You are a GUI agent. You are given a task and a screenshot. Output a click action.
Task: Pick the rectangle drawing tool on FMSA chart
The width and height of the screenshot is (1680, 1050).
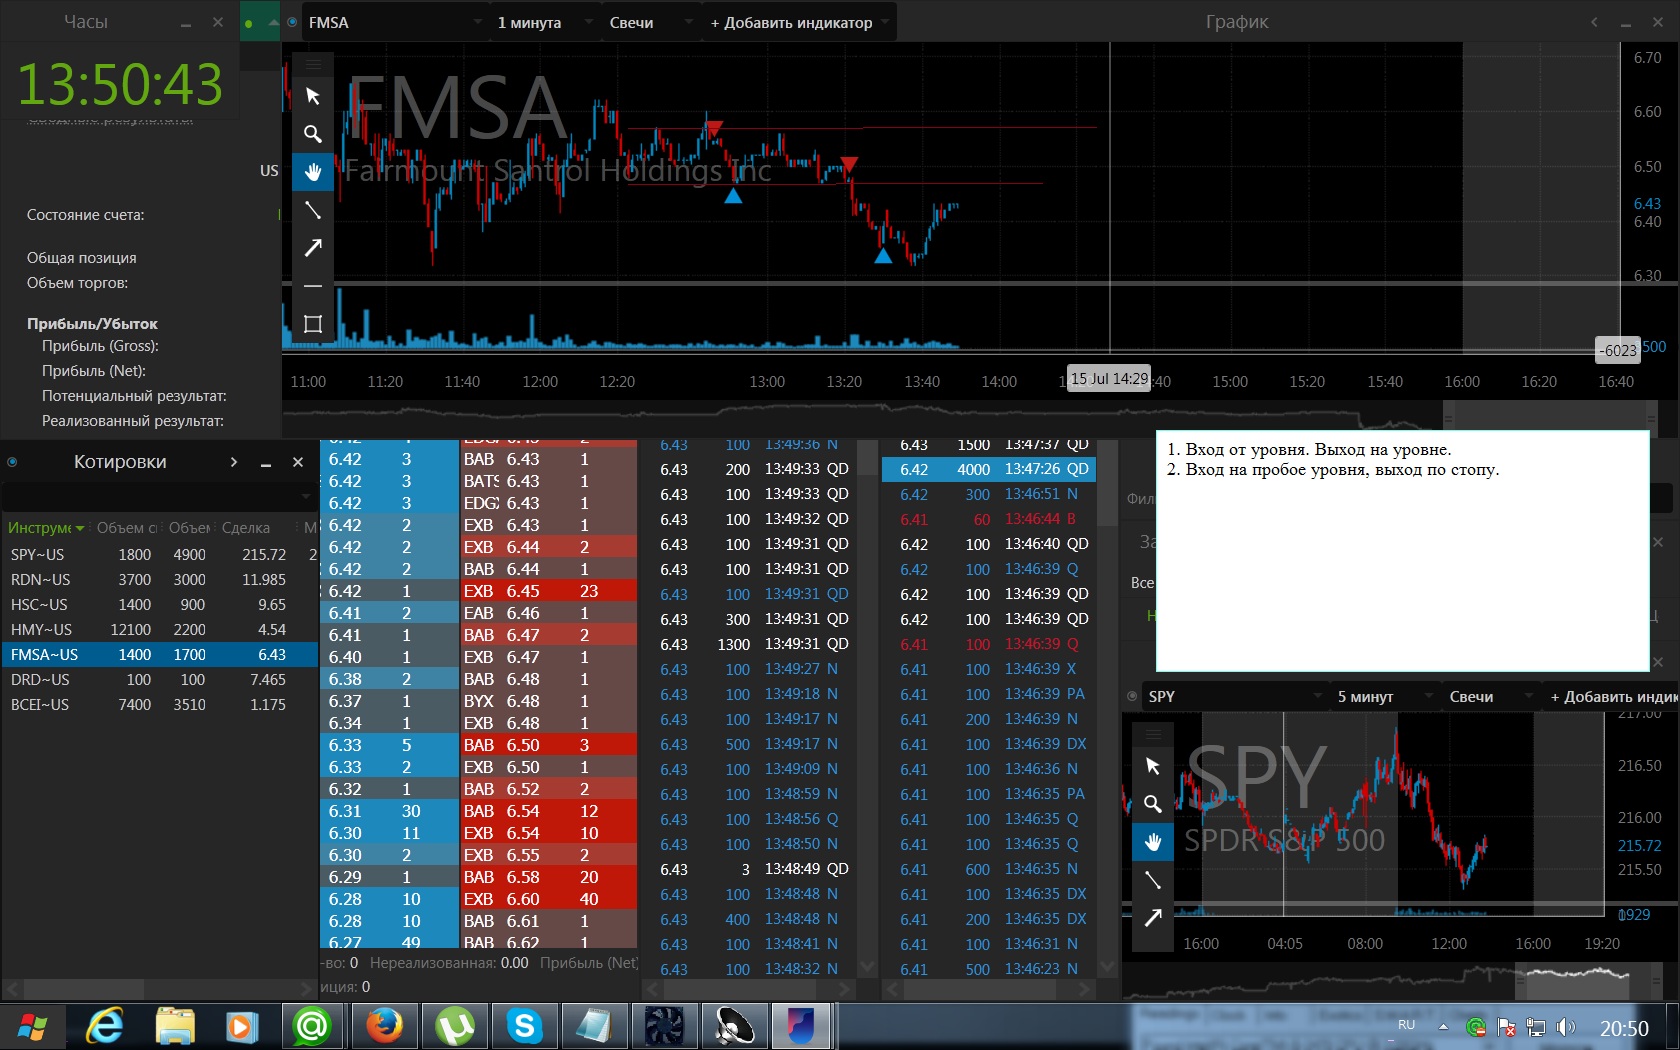tap(313, 324)
